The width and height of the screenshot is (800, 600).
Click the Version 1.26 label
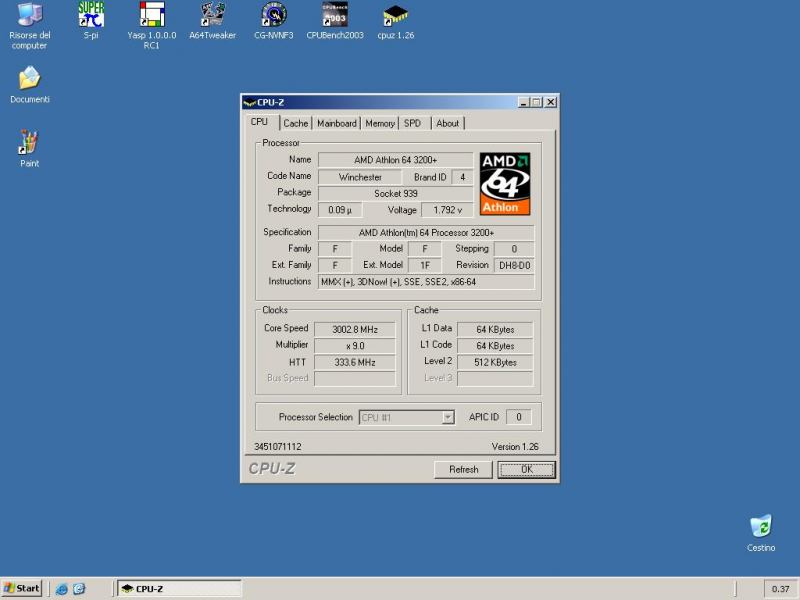(515, 446)
